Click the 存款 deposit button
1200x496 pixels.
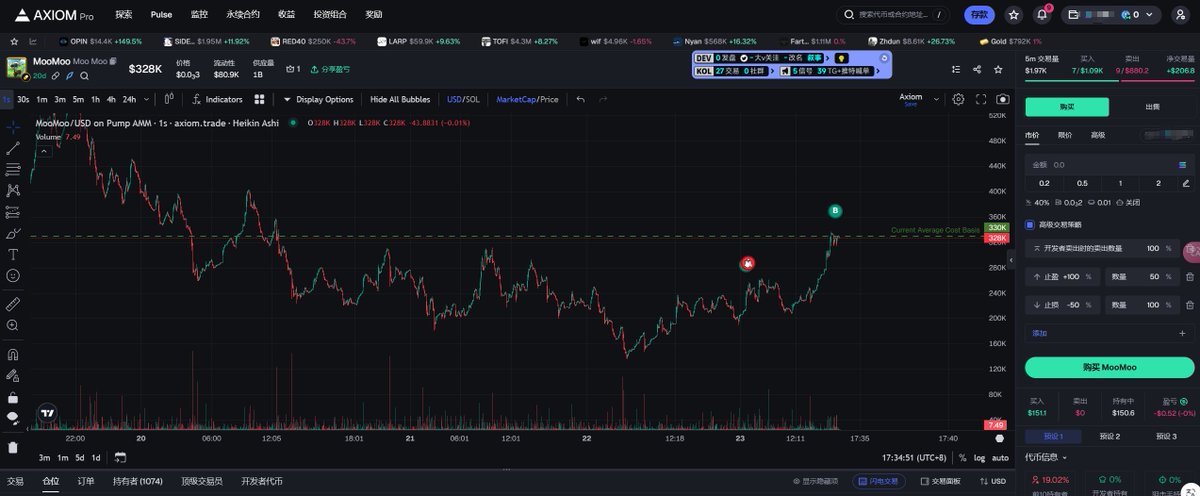(979, 15)
